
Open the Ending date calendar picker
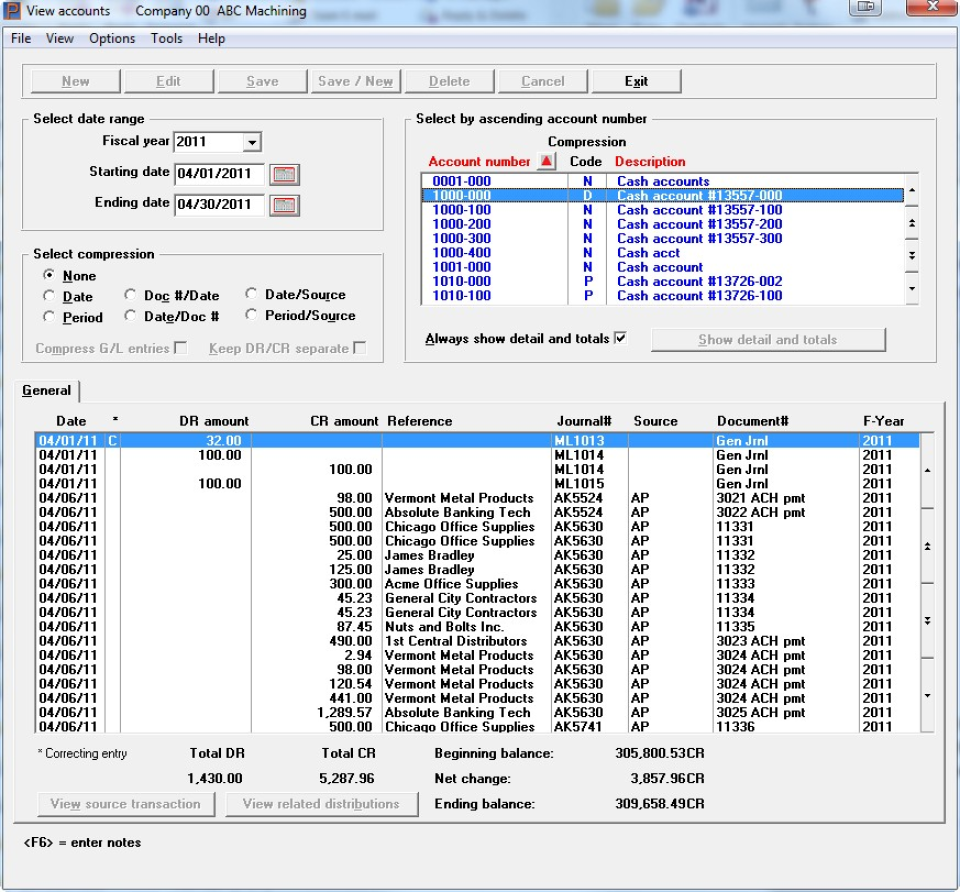pyautogui.click(x=285, y=206)
